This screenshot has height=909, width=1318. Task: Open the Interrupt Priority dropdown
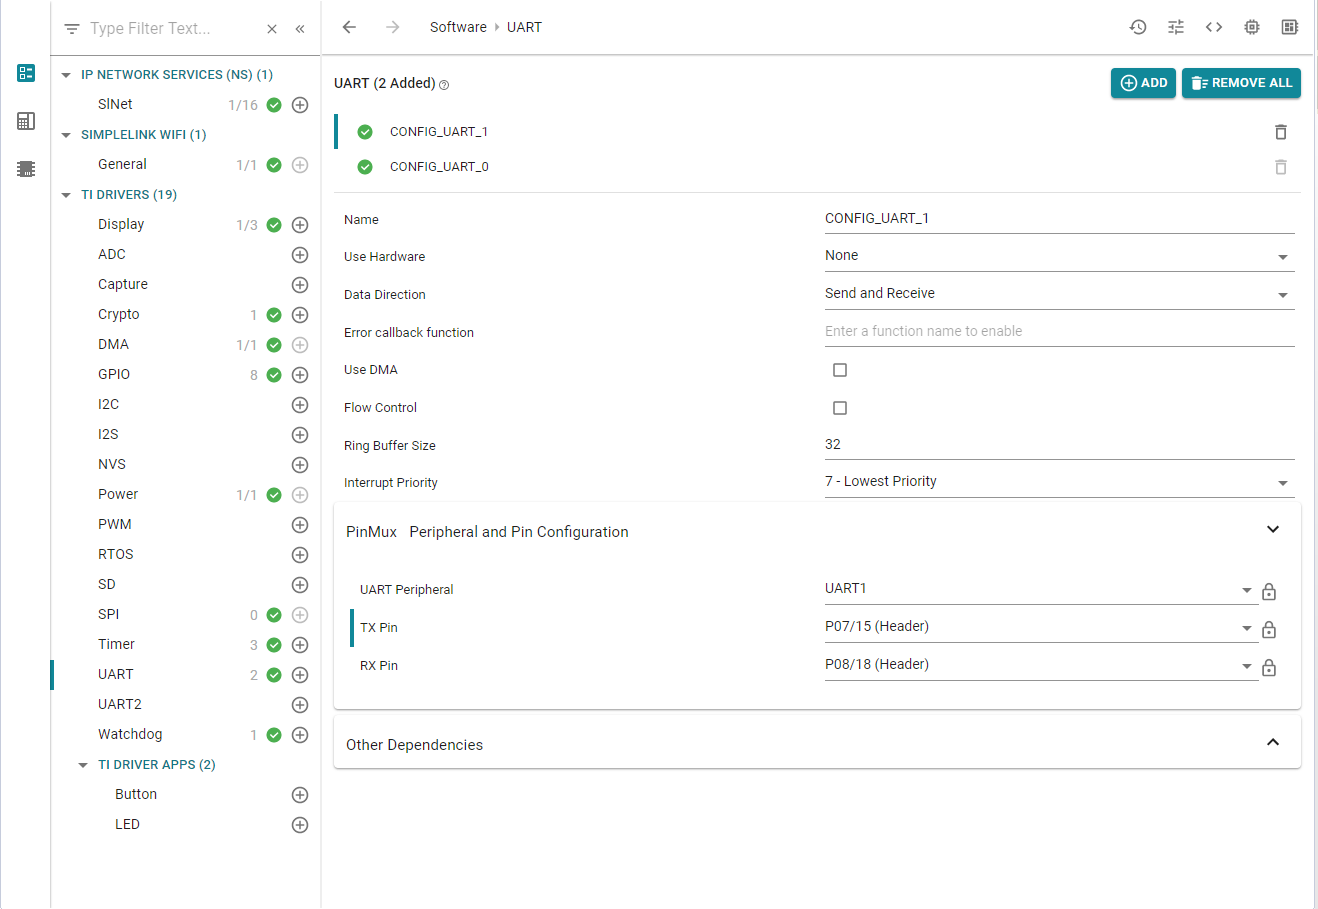pos(1058,482)
